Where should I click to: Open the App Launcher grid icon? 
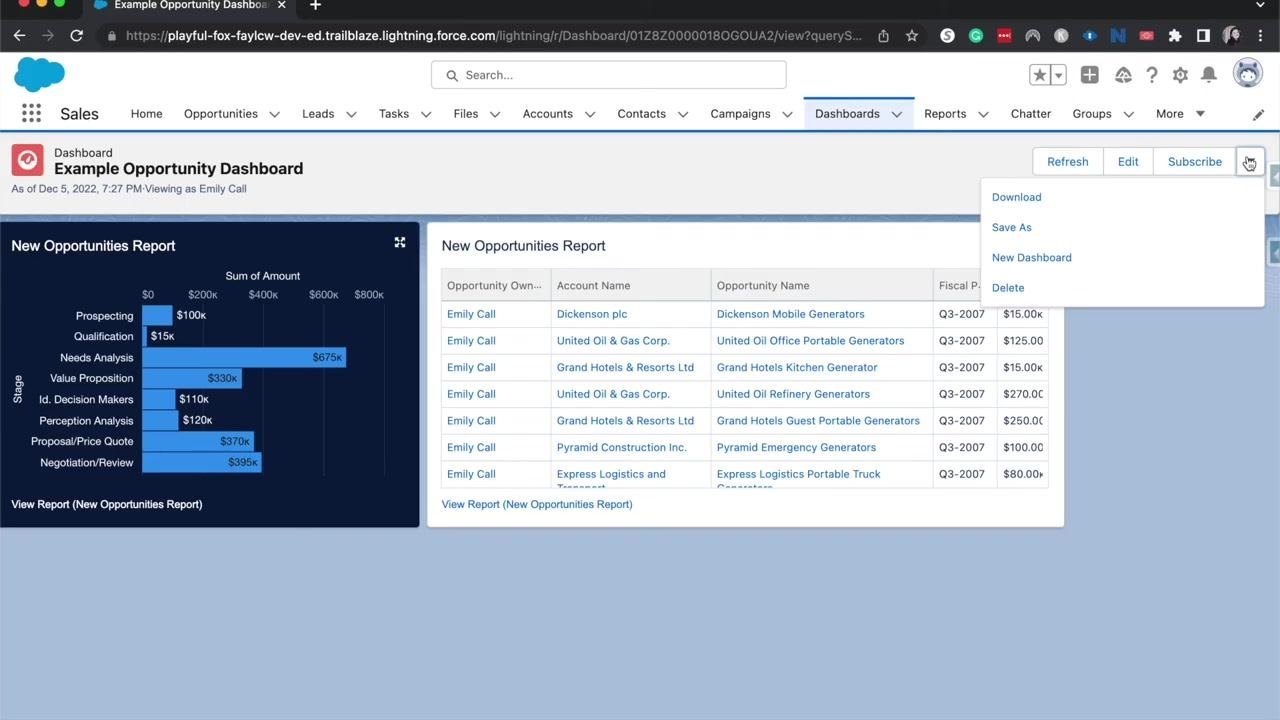pos(31,114)
